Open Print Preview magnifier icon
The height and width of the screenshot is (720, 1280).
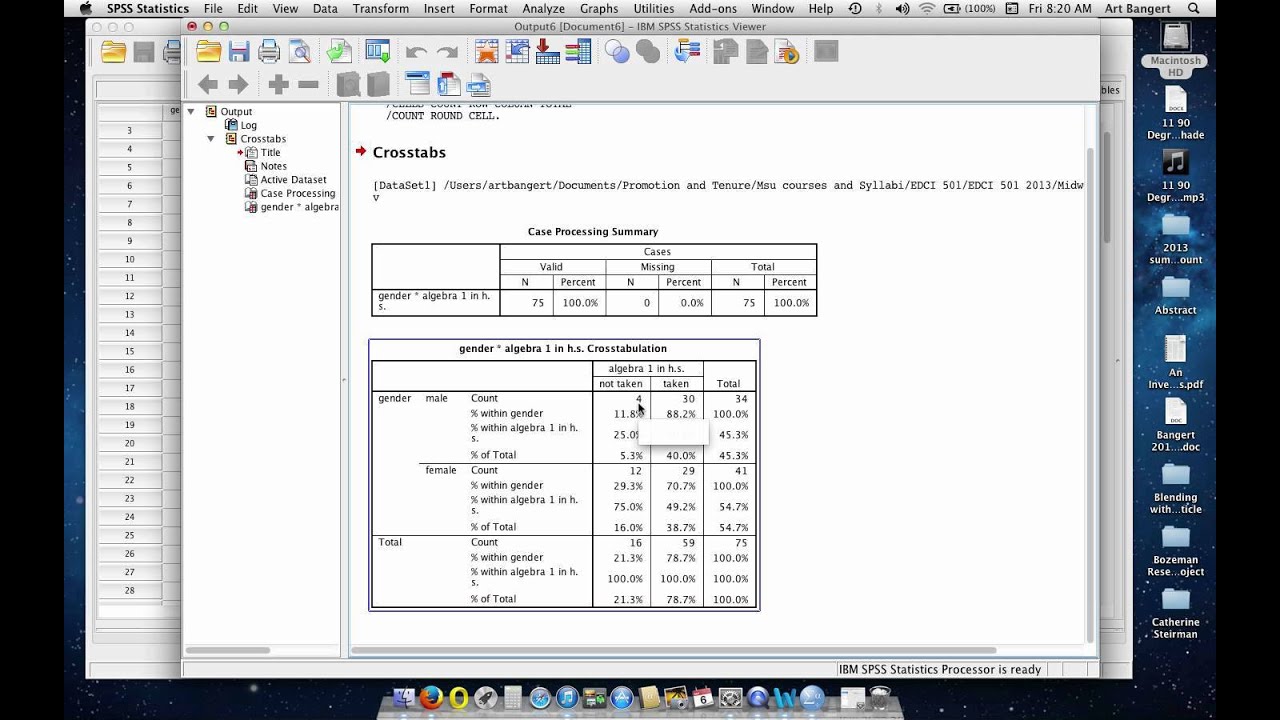click(300, 52)
